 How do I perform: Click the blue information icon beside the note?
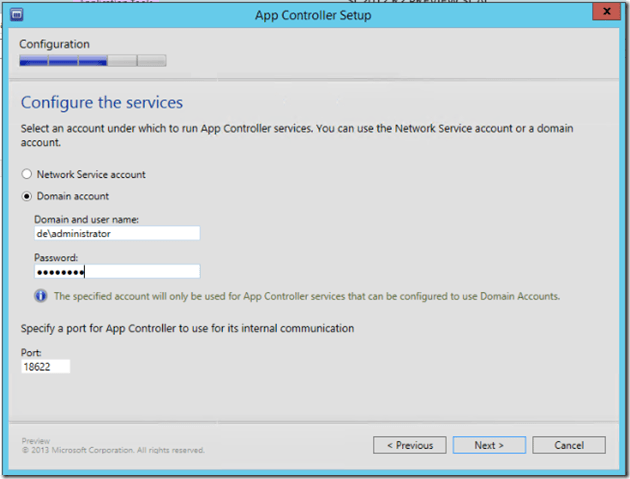pyautogui.click(x=41, y=296)
